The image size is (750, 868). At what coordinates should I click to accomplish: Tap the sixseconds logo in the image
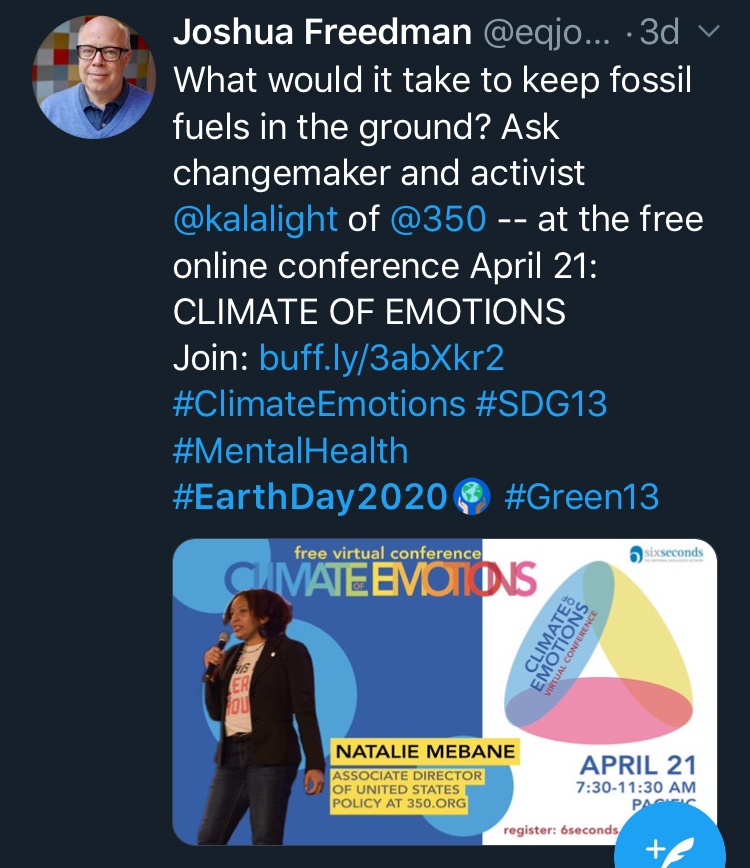tap(666, 553)
